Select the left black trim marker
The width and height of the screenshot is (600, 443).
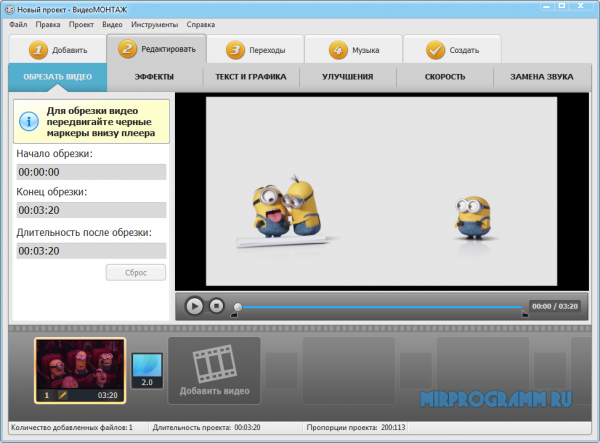coord(234,314)
